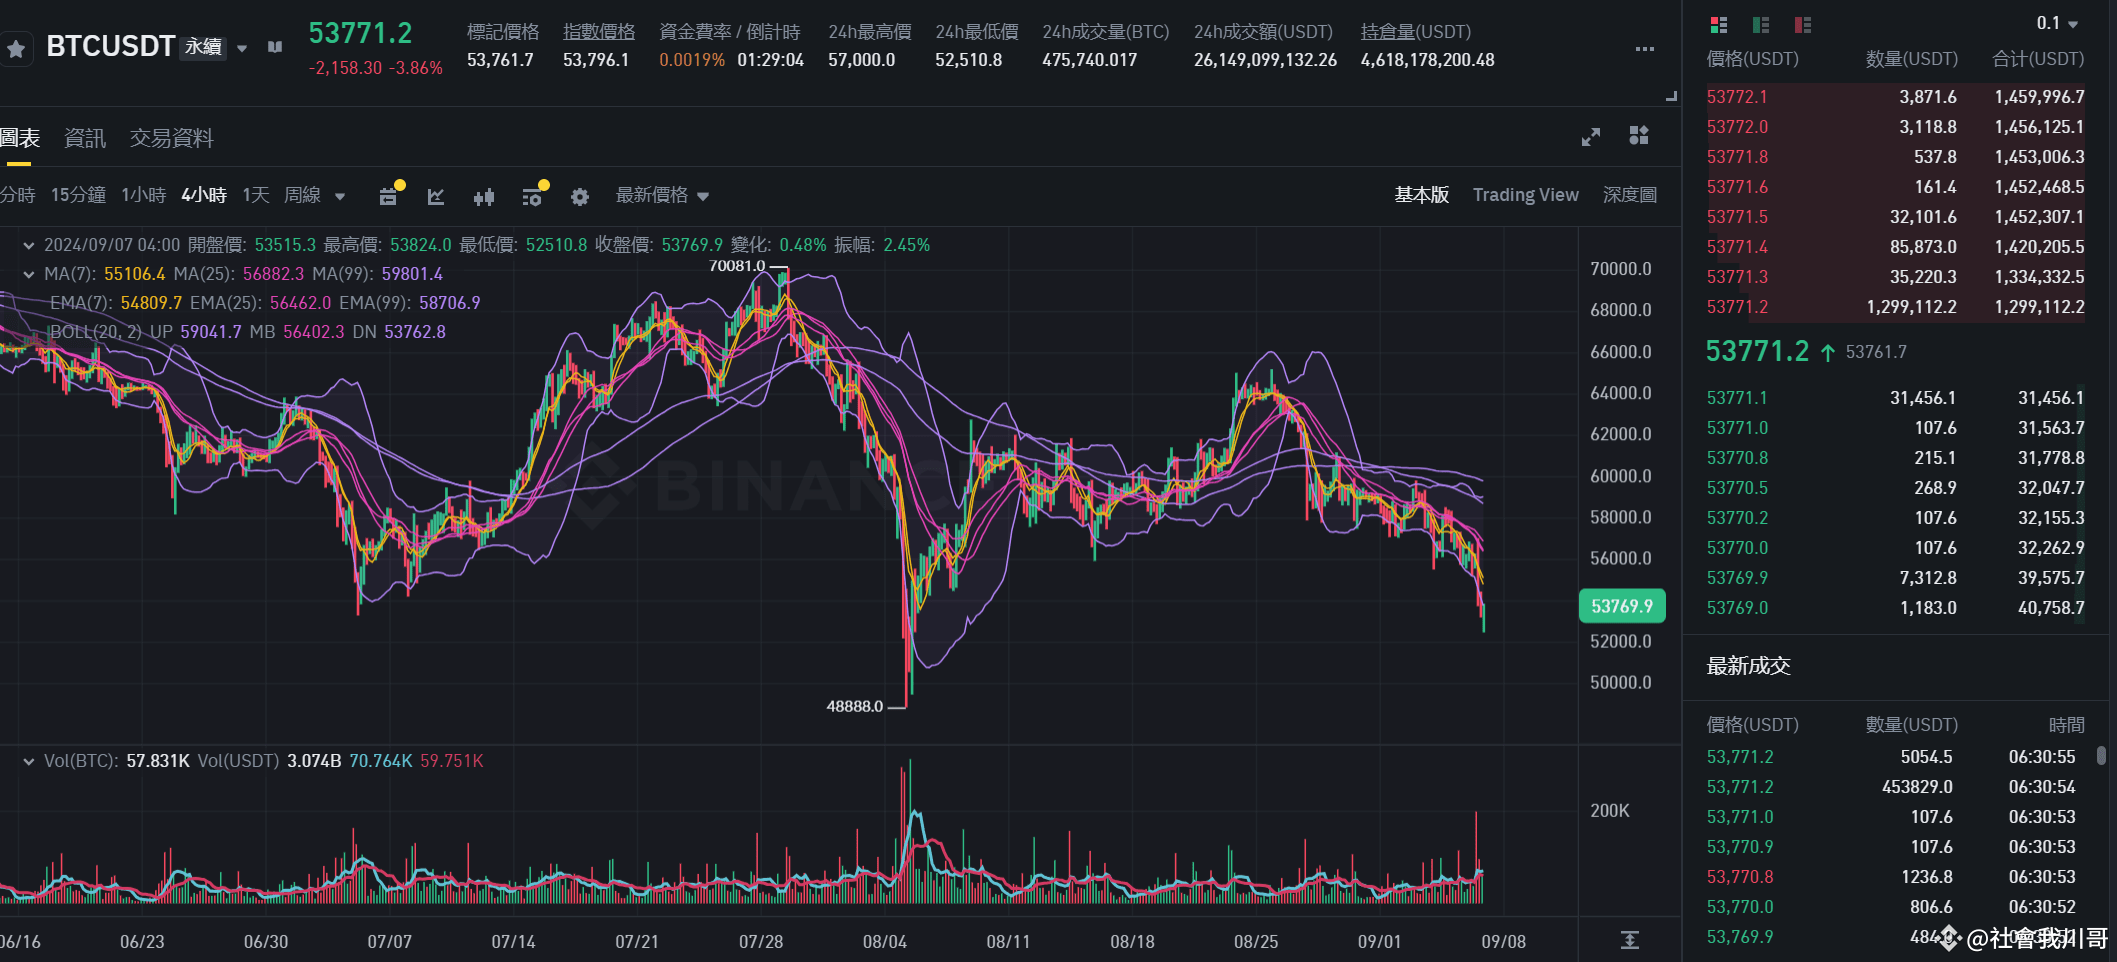Click the fullscreen expand icon above the chart
Image resolution: width=2117 pixels, height=962 pixels.
pyautogui.click(x=1590, y=137)
